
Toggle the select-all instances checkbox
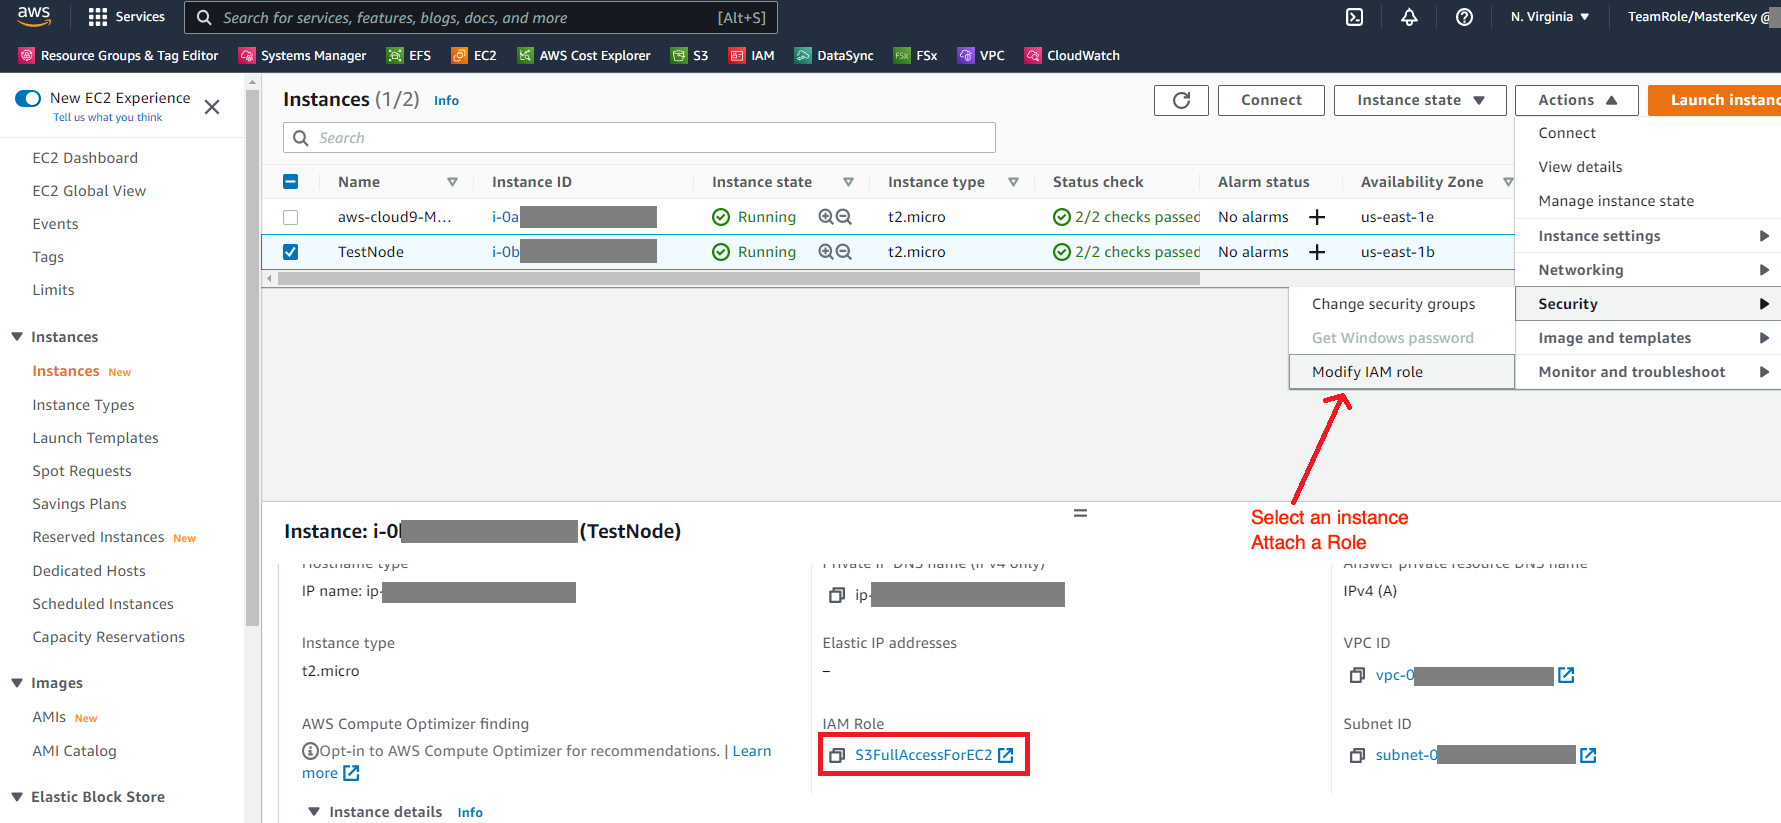290,182
